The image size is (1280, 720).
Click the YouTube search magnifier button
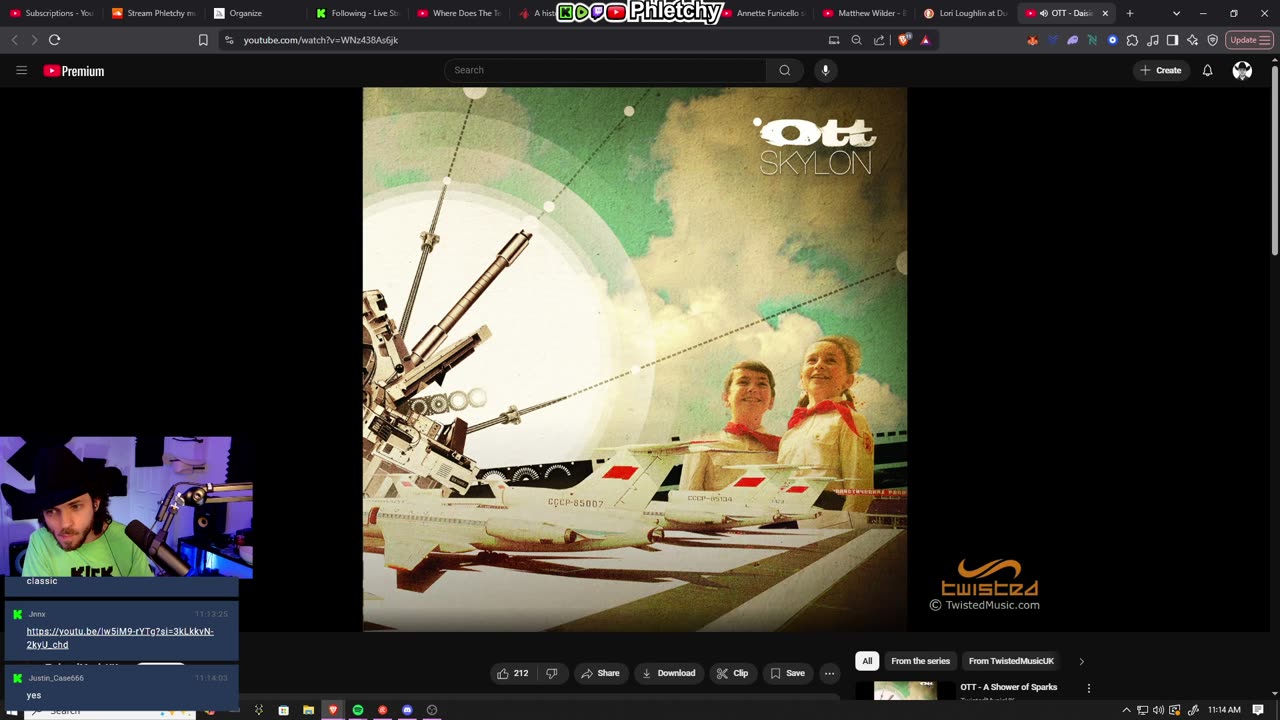785,70
